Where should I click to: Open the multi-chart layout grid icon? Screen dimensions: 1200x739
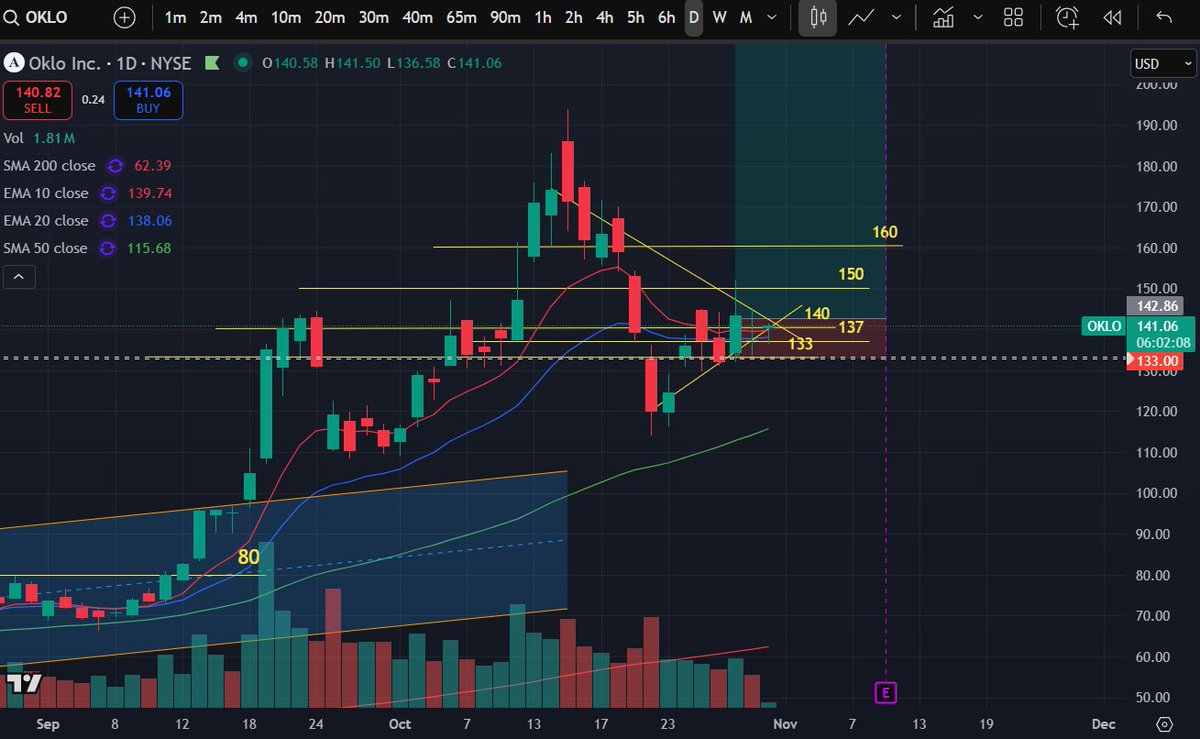pos(1013,17)
